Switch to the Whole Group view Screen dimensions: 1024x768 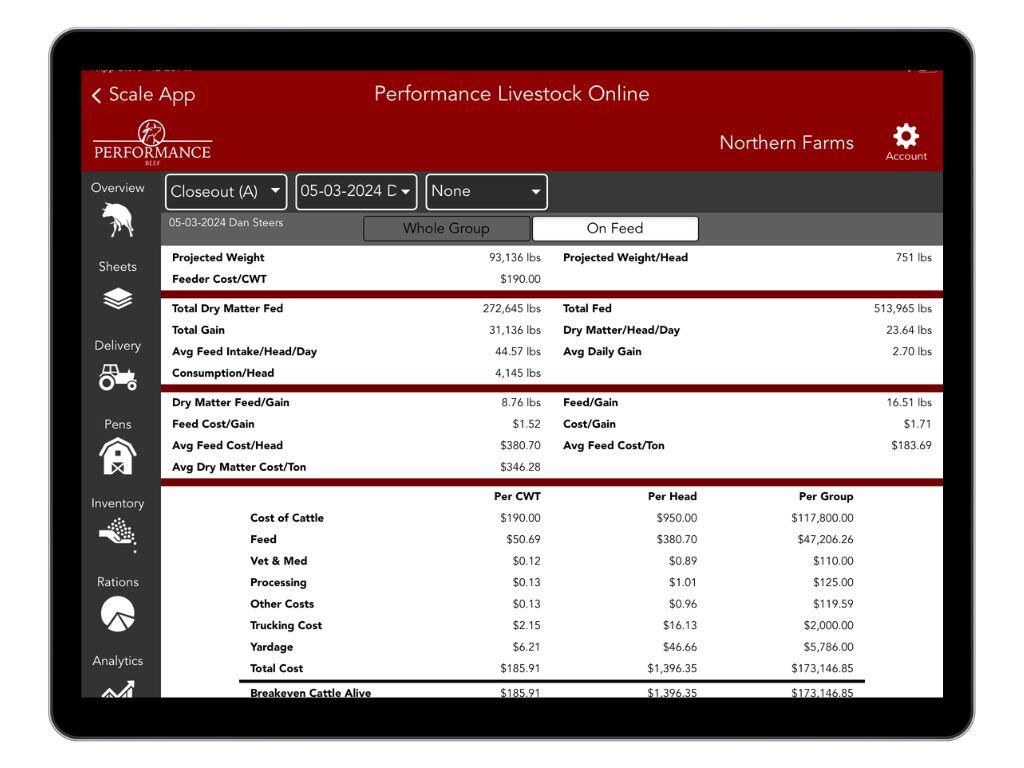[x=447, y=229]
